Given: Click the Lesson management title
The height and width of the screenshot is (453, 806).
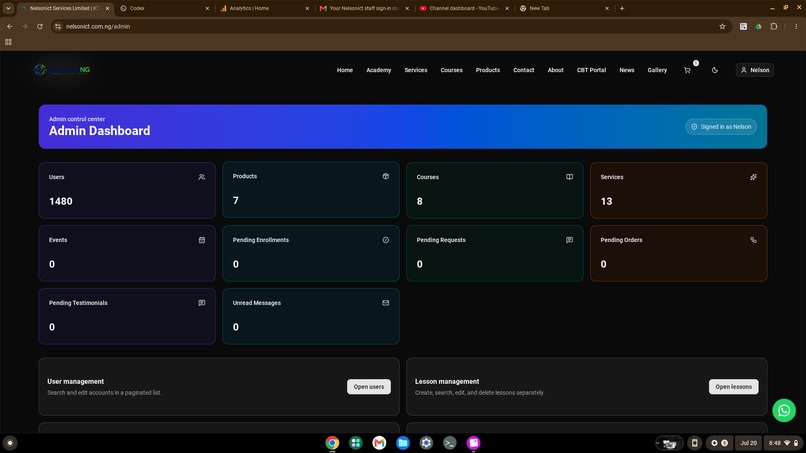Looking at the screenshot, I should click(x=447, y=382).
